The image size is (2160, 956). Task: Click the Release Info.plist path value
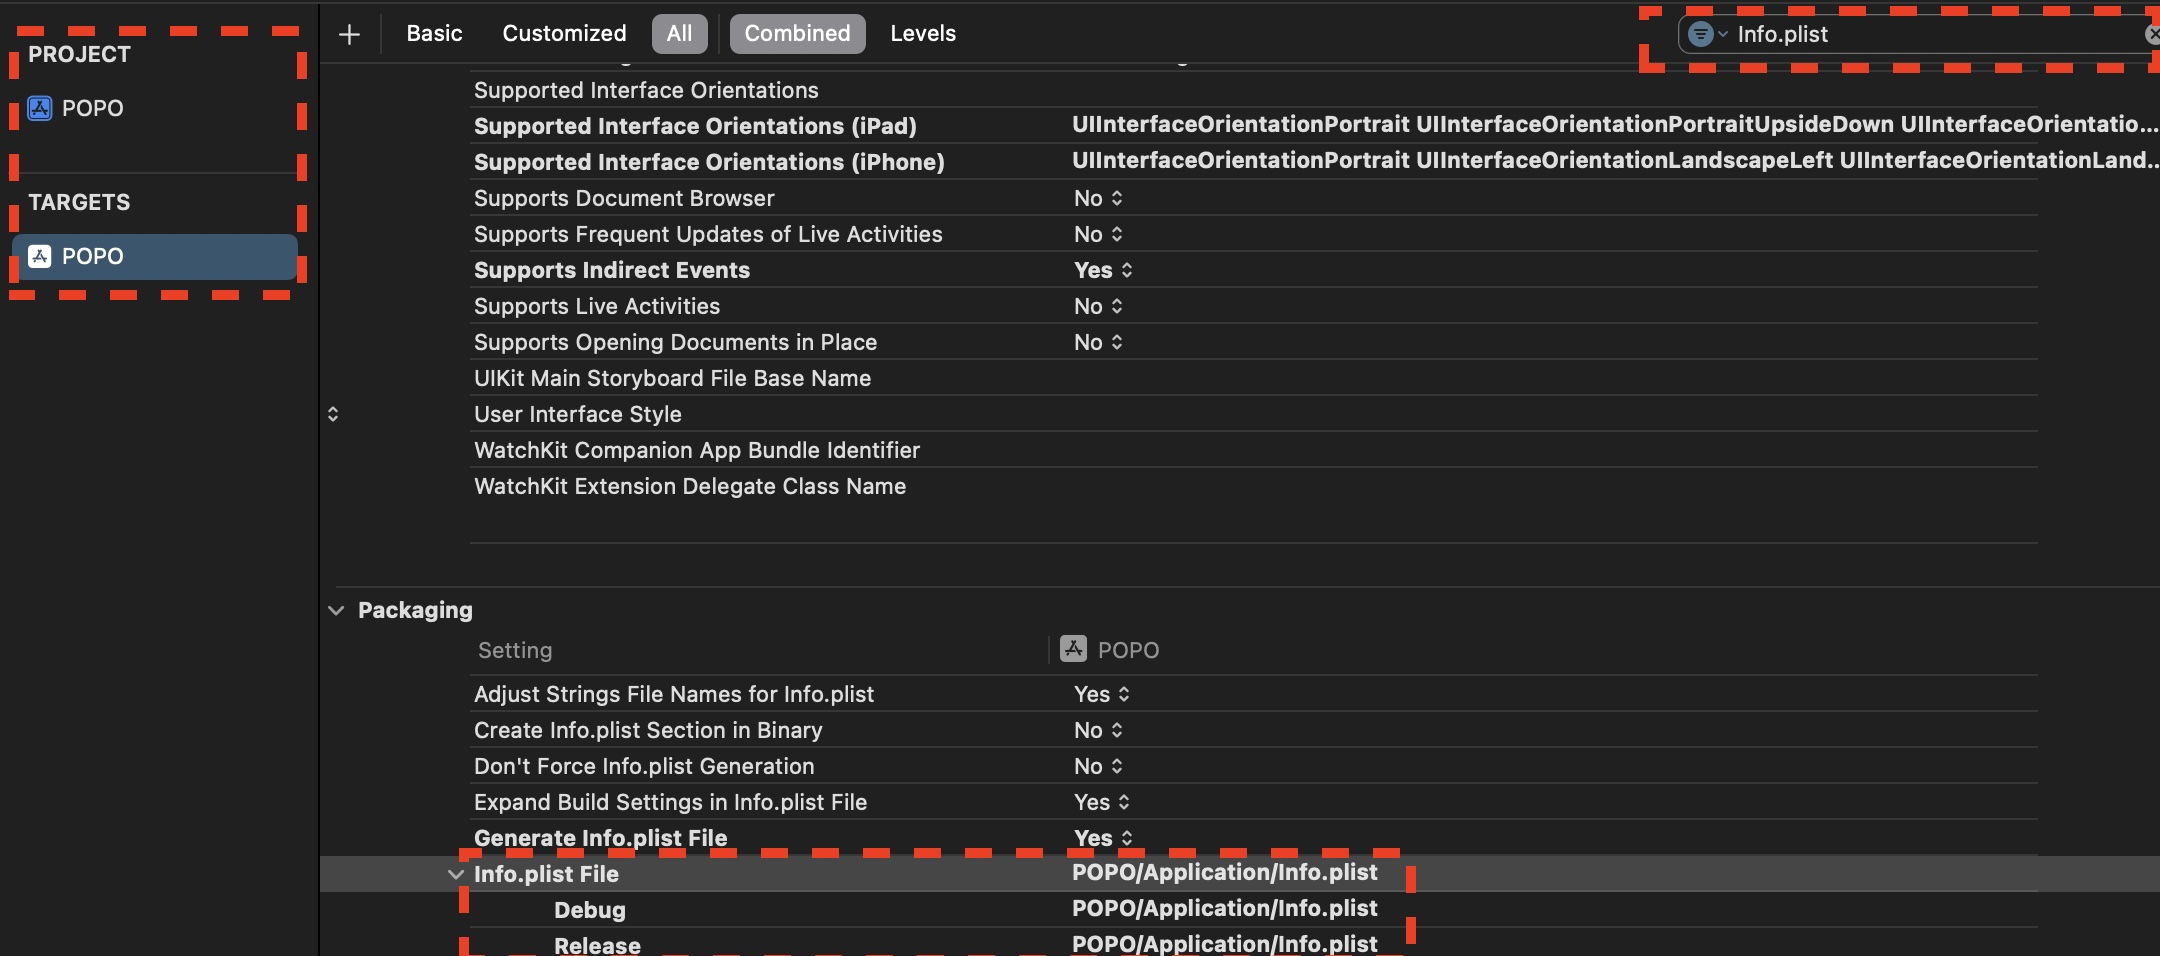[x=1224, y=943]
